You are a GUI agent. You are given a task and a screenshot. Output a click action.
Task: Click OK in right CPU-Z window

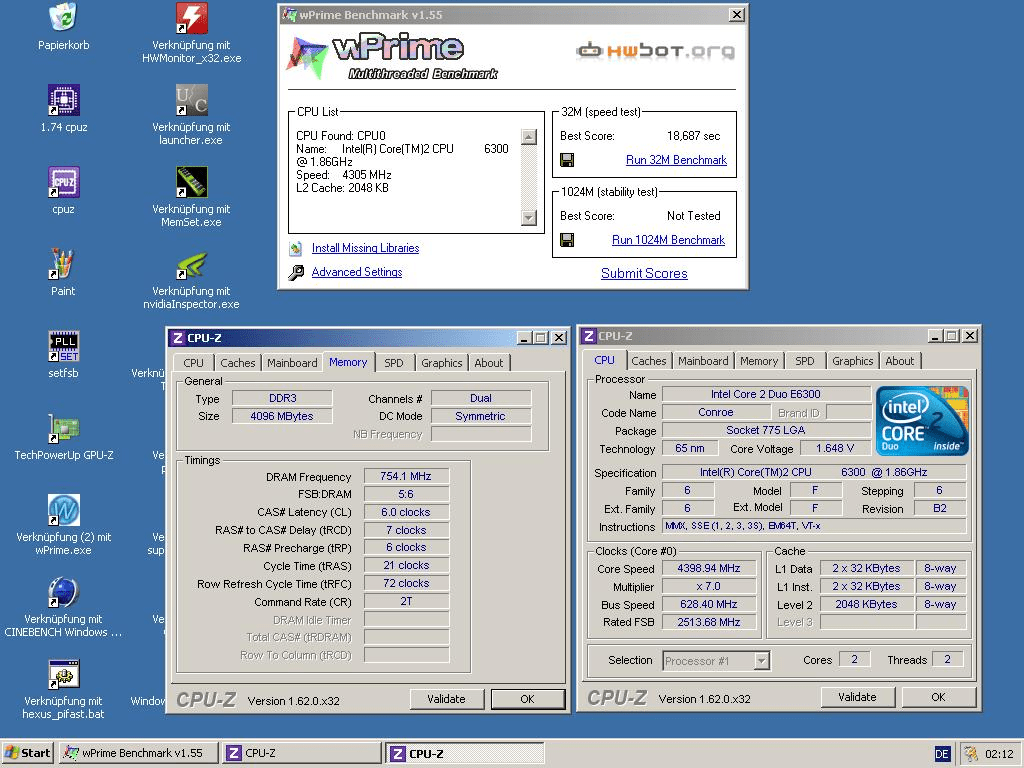coord(938,697)
